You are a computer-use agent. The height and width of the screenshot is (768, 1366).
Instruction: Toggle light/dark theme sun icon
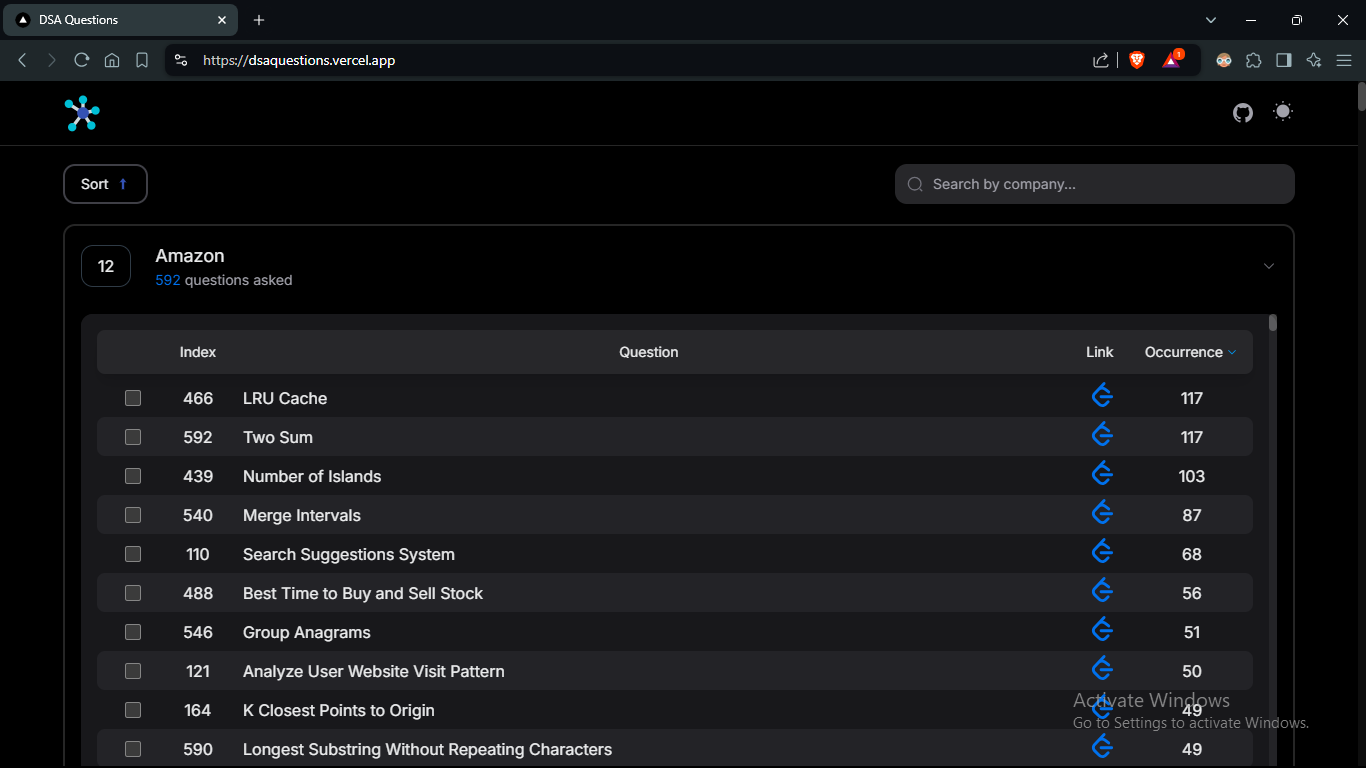click(x=1283, y=112)
